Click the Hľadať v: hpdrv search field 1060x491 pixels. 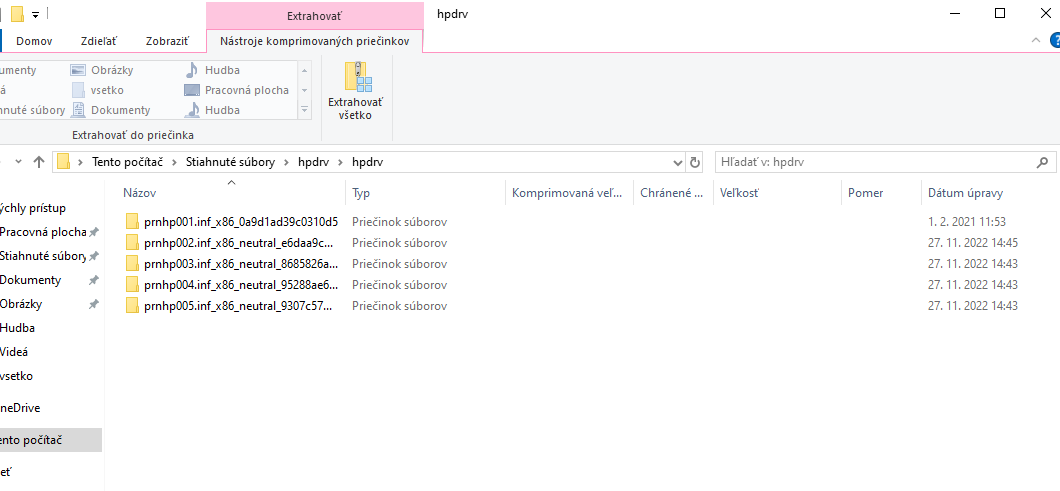(x=870, y=162)
